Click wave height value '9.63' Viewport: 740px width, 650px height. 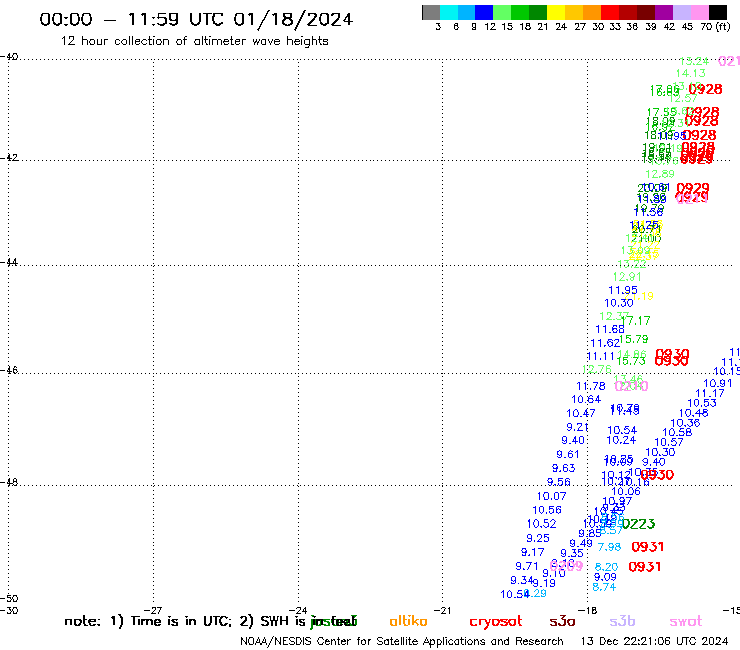click(x=563, y=468)
